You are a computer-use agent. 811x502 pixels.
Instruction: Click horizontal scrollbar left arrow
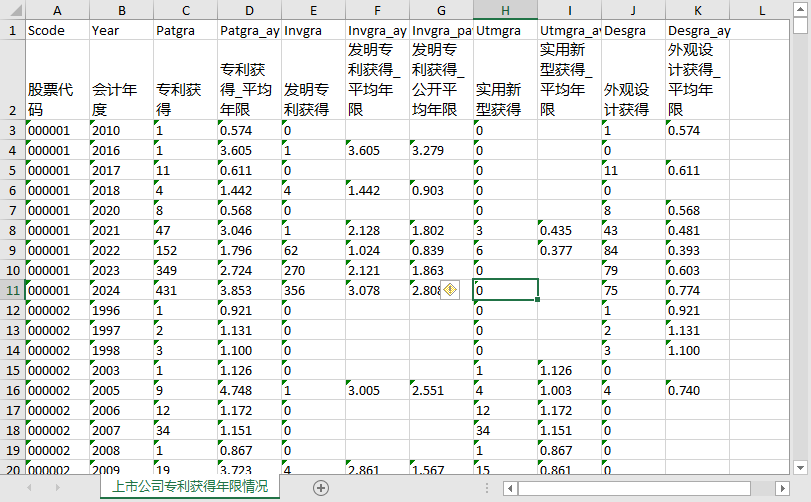(510, 488)
